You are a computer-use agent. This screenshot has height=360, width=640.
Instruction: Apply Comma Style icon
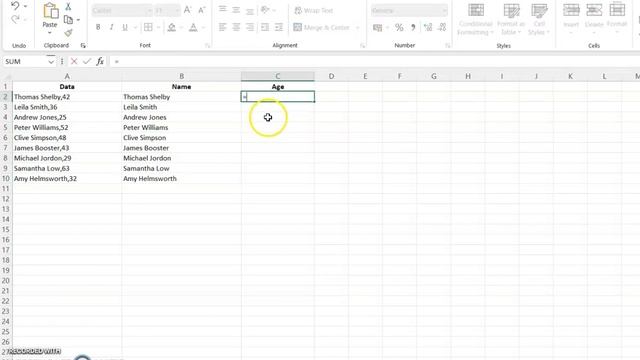(413, 27)
